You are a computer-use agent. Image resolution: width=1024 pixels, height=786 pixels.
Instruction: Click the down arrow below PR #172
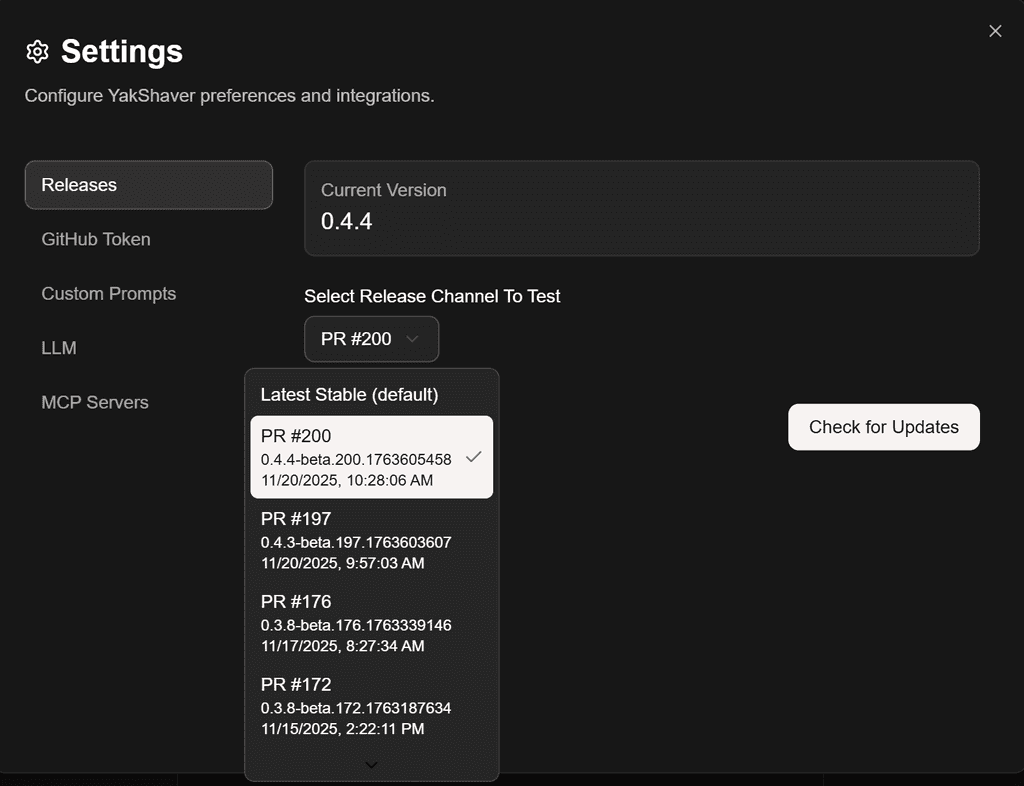coord(371,764)
